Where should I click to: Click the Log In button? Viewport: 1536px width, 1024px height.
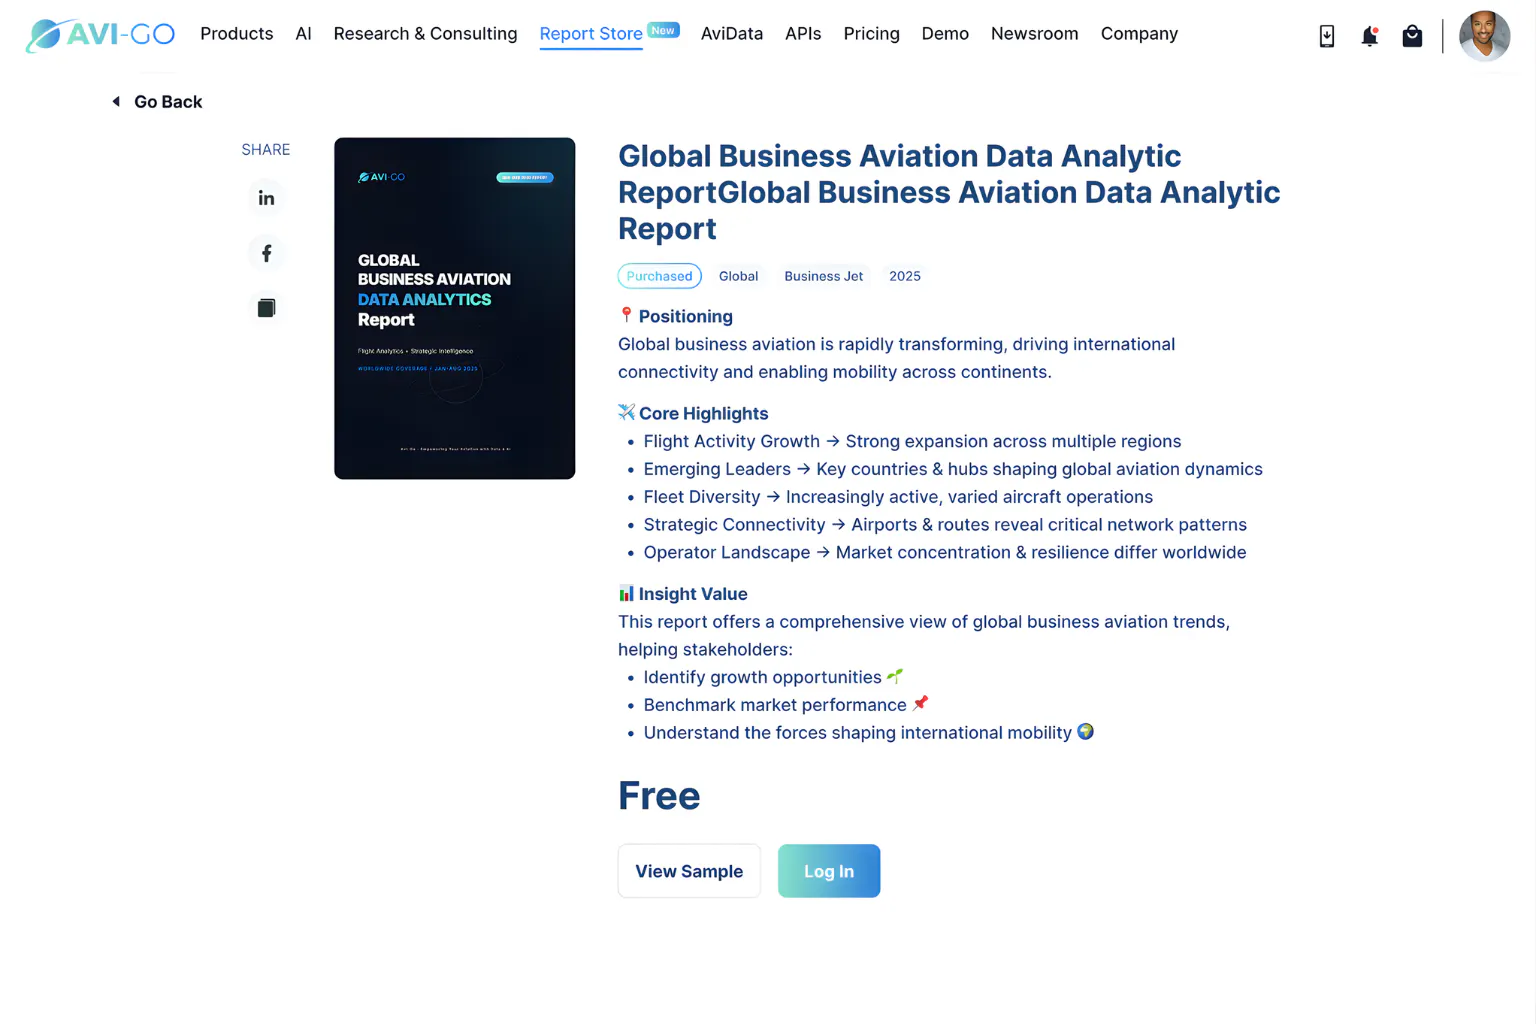click(x=829, y=871)
